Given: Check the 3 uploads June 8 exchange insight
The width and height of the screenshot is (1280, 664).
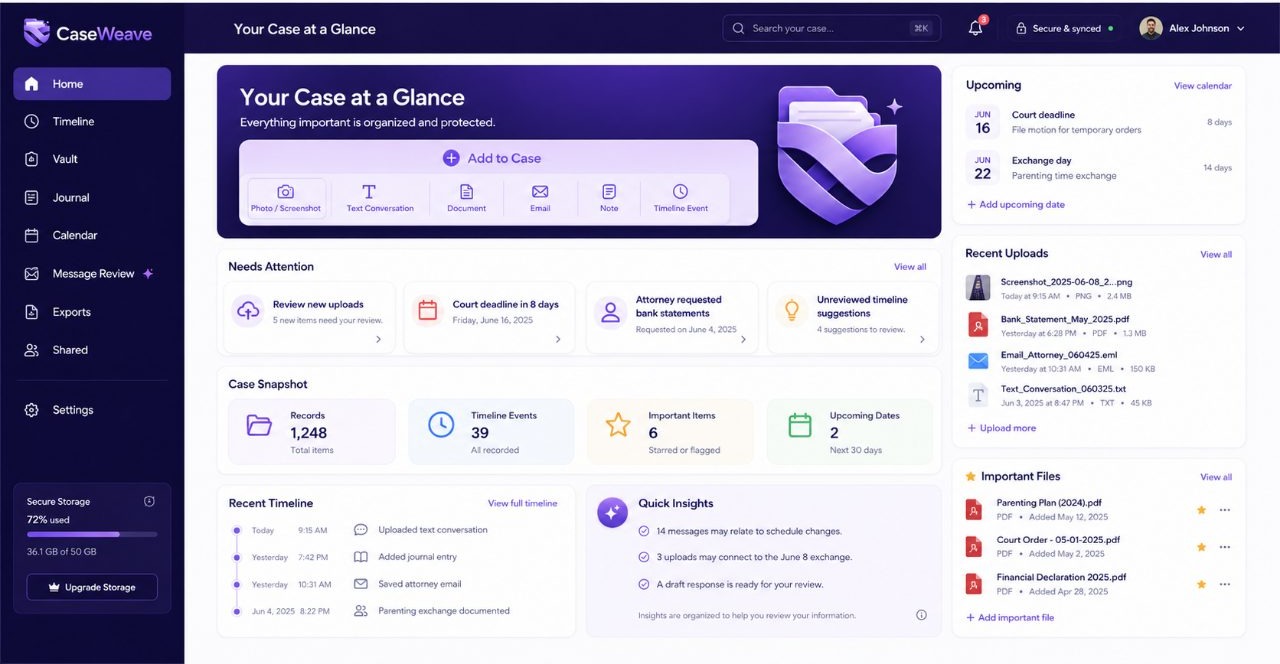Looking at the screenshot, I should coord(644,557).
